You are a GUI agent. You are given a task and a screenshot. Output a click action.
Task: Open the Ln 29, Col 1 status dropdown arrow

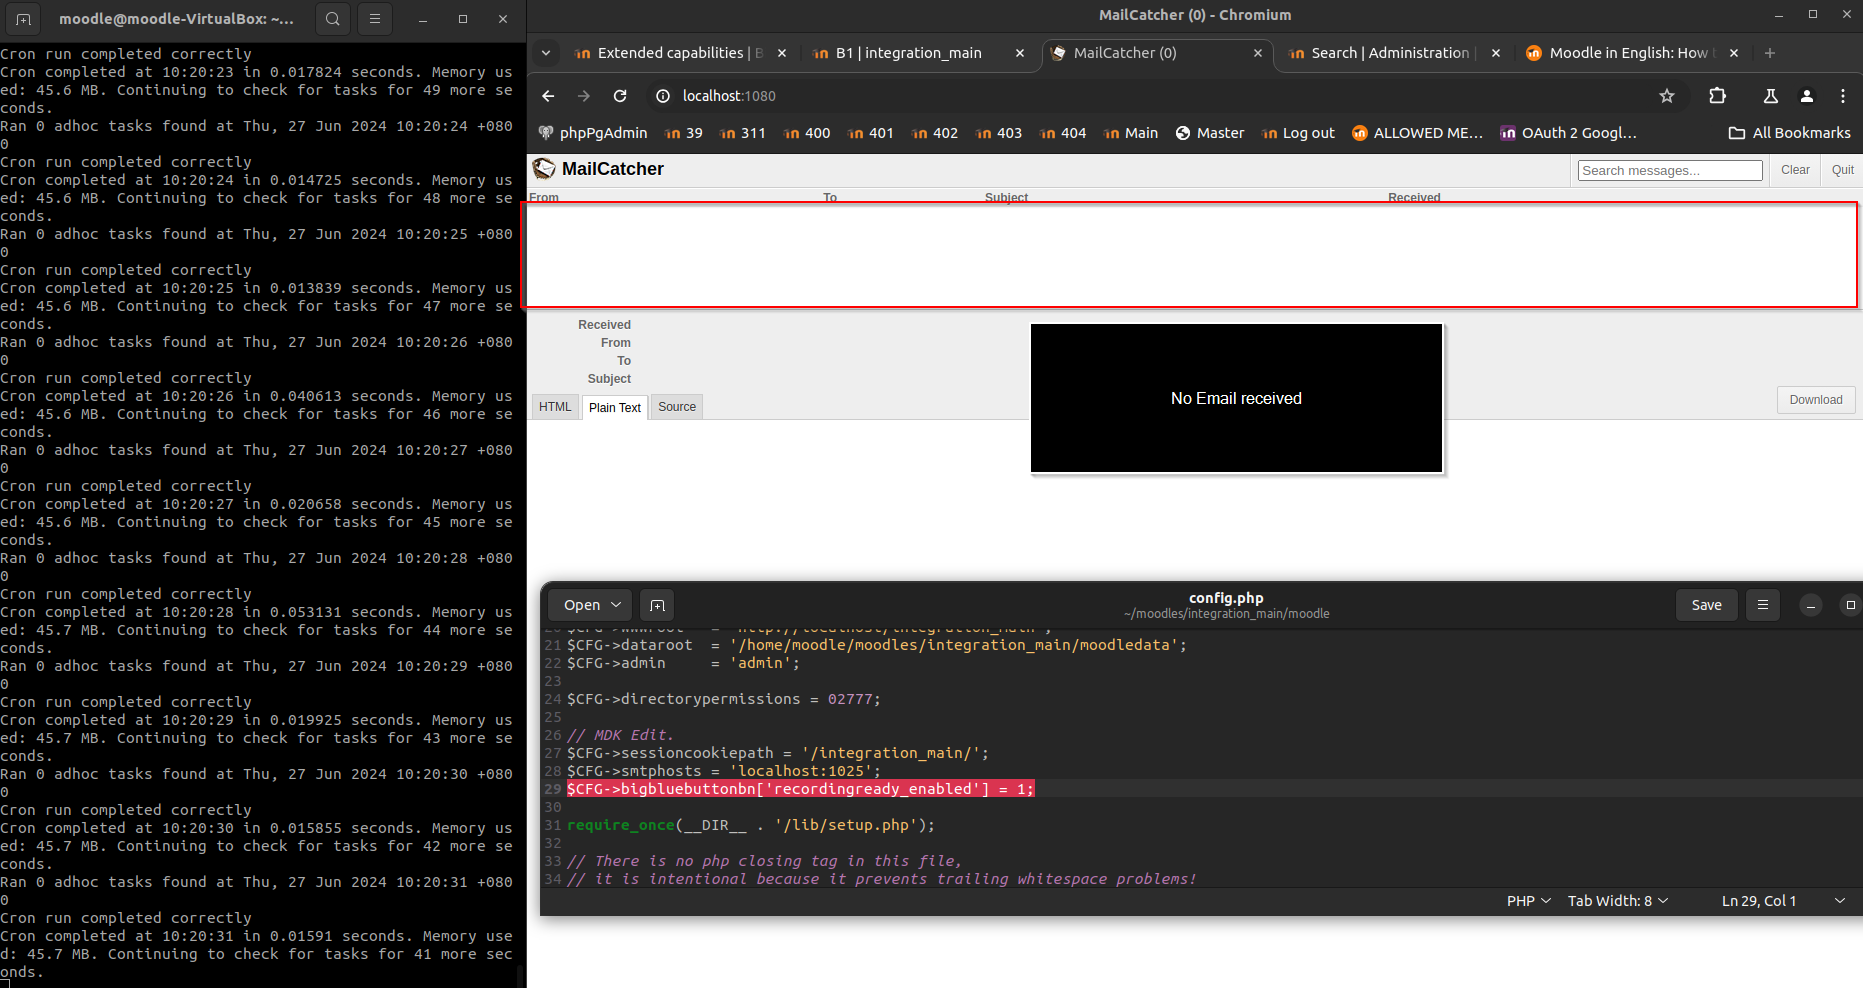(x=1839, y=901)
